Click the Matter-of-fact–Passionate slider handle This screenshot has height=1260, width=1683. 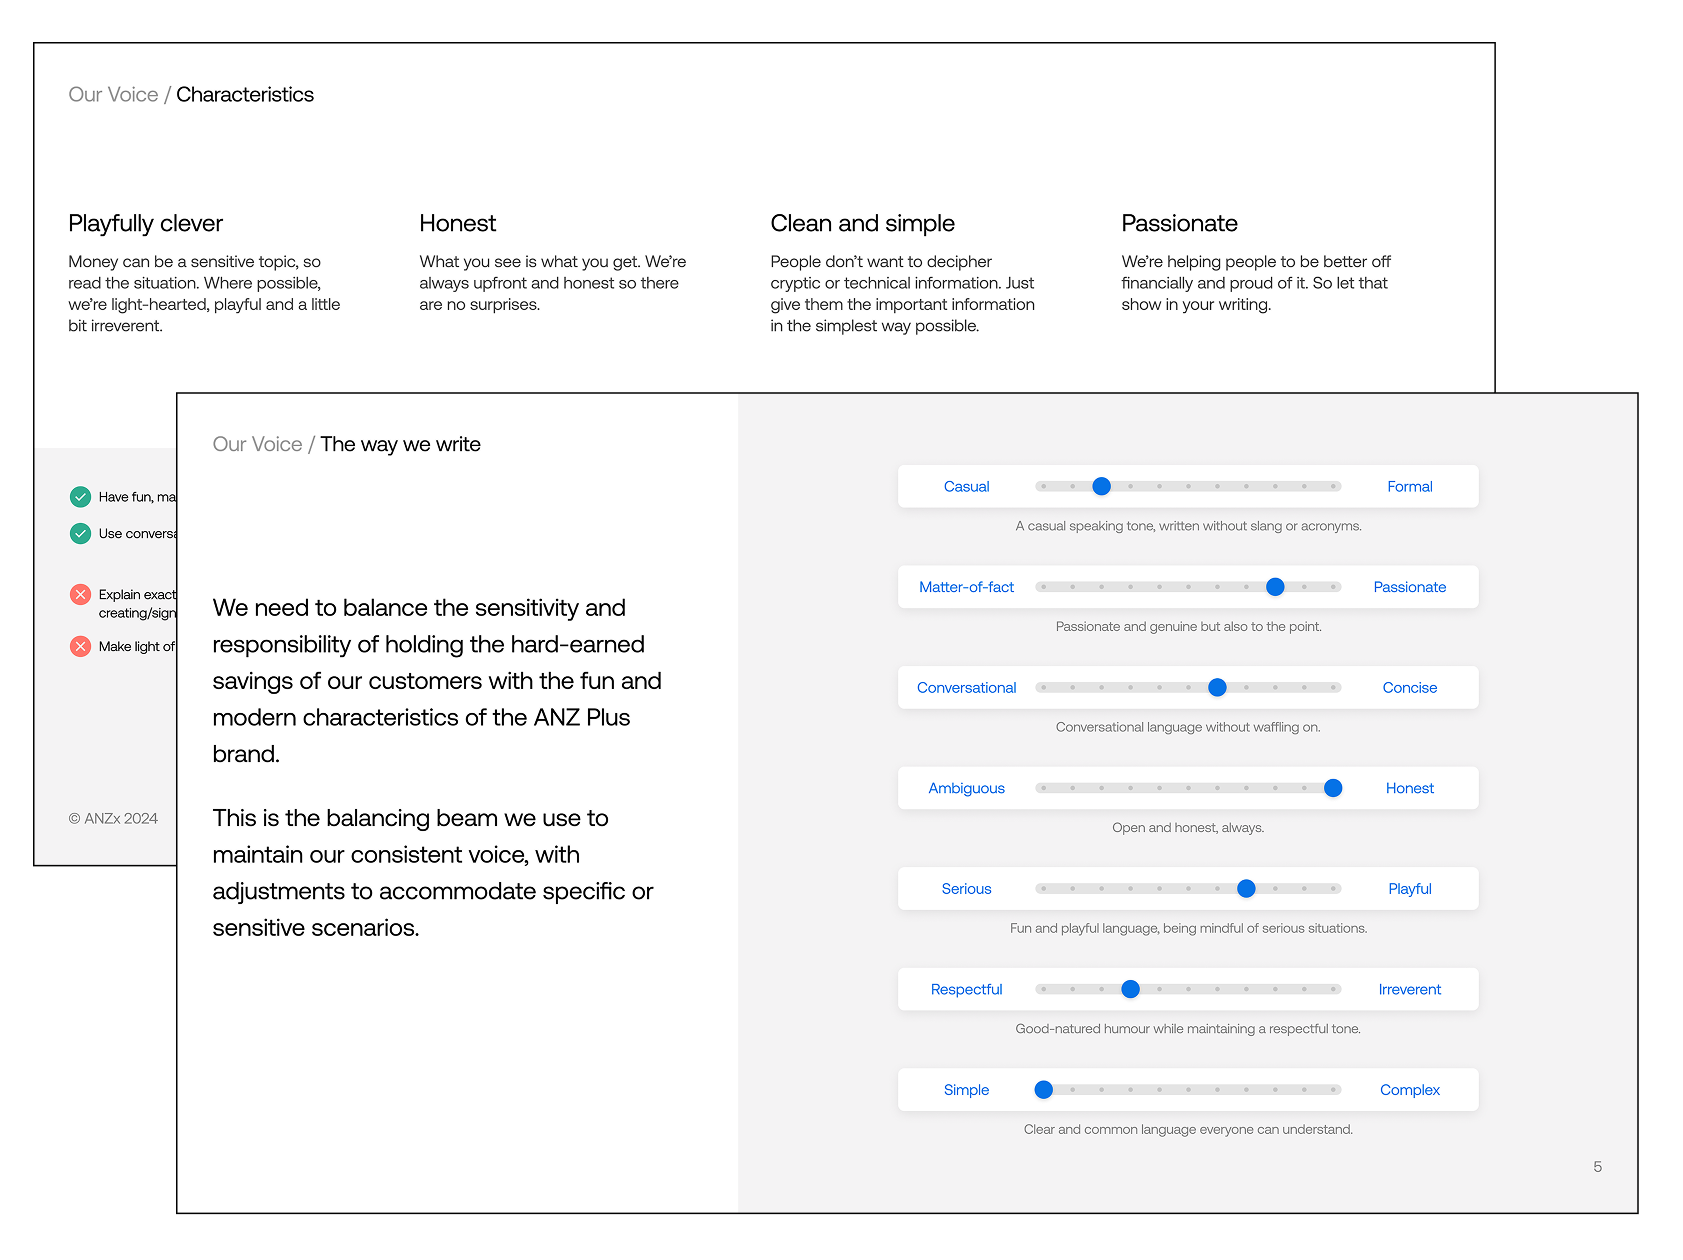pyautogui.click(x=1275, y=587)
